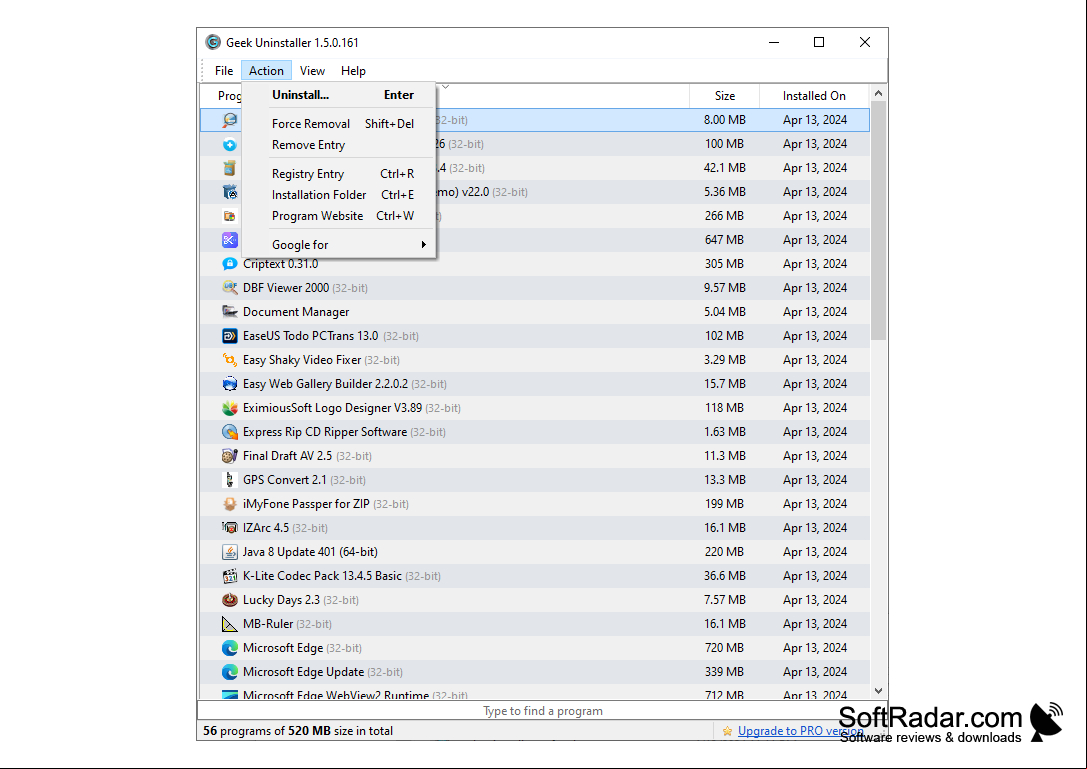
Task: Click the iMyFone Passper for ZIP icon
Action: 229,503
